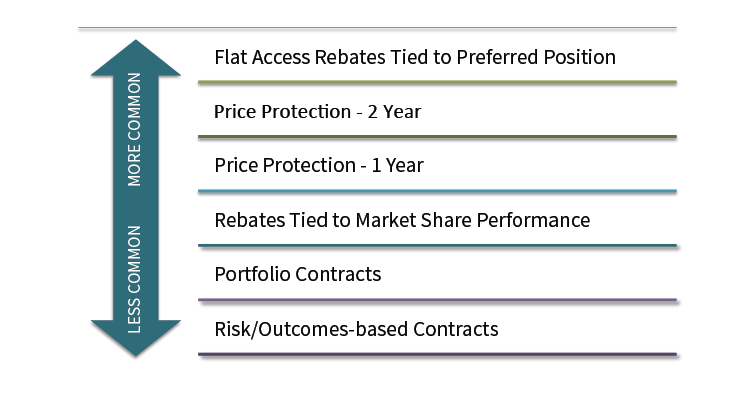Click the word Position in the first row
This screenshot has width=755, height=396.
pos(580,57)
